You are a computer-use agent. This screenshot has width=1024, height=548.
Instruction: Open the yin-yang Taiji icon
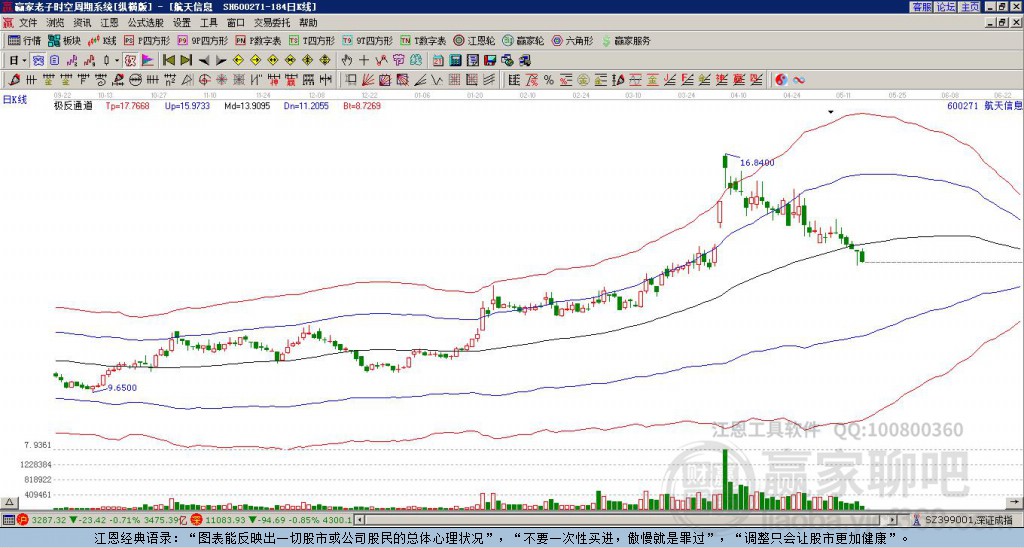pyautogui.click(x=781, y=80)
